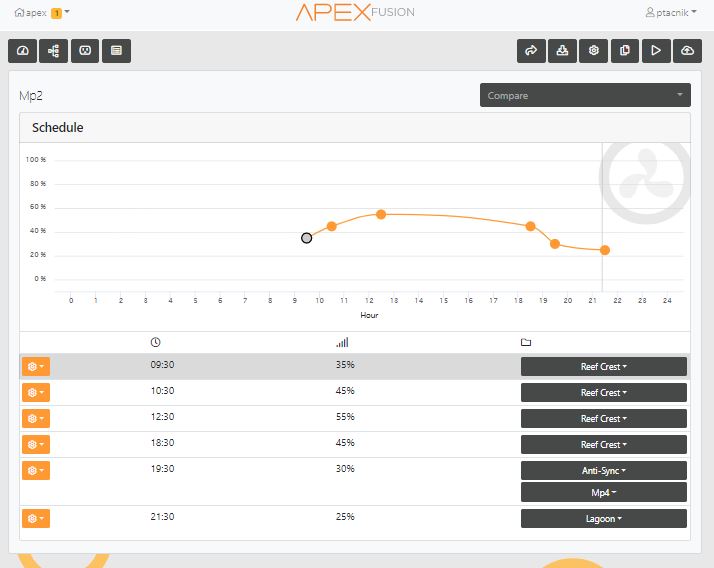Click the upload to cloud icon

click(687, 51)
